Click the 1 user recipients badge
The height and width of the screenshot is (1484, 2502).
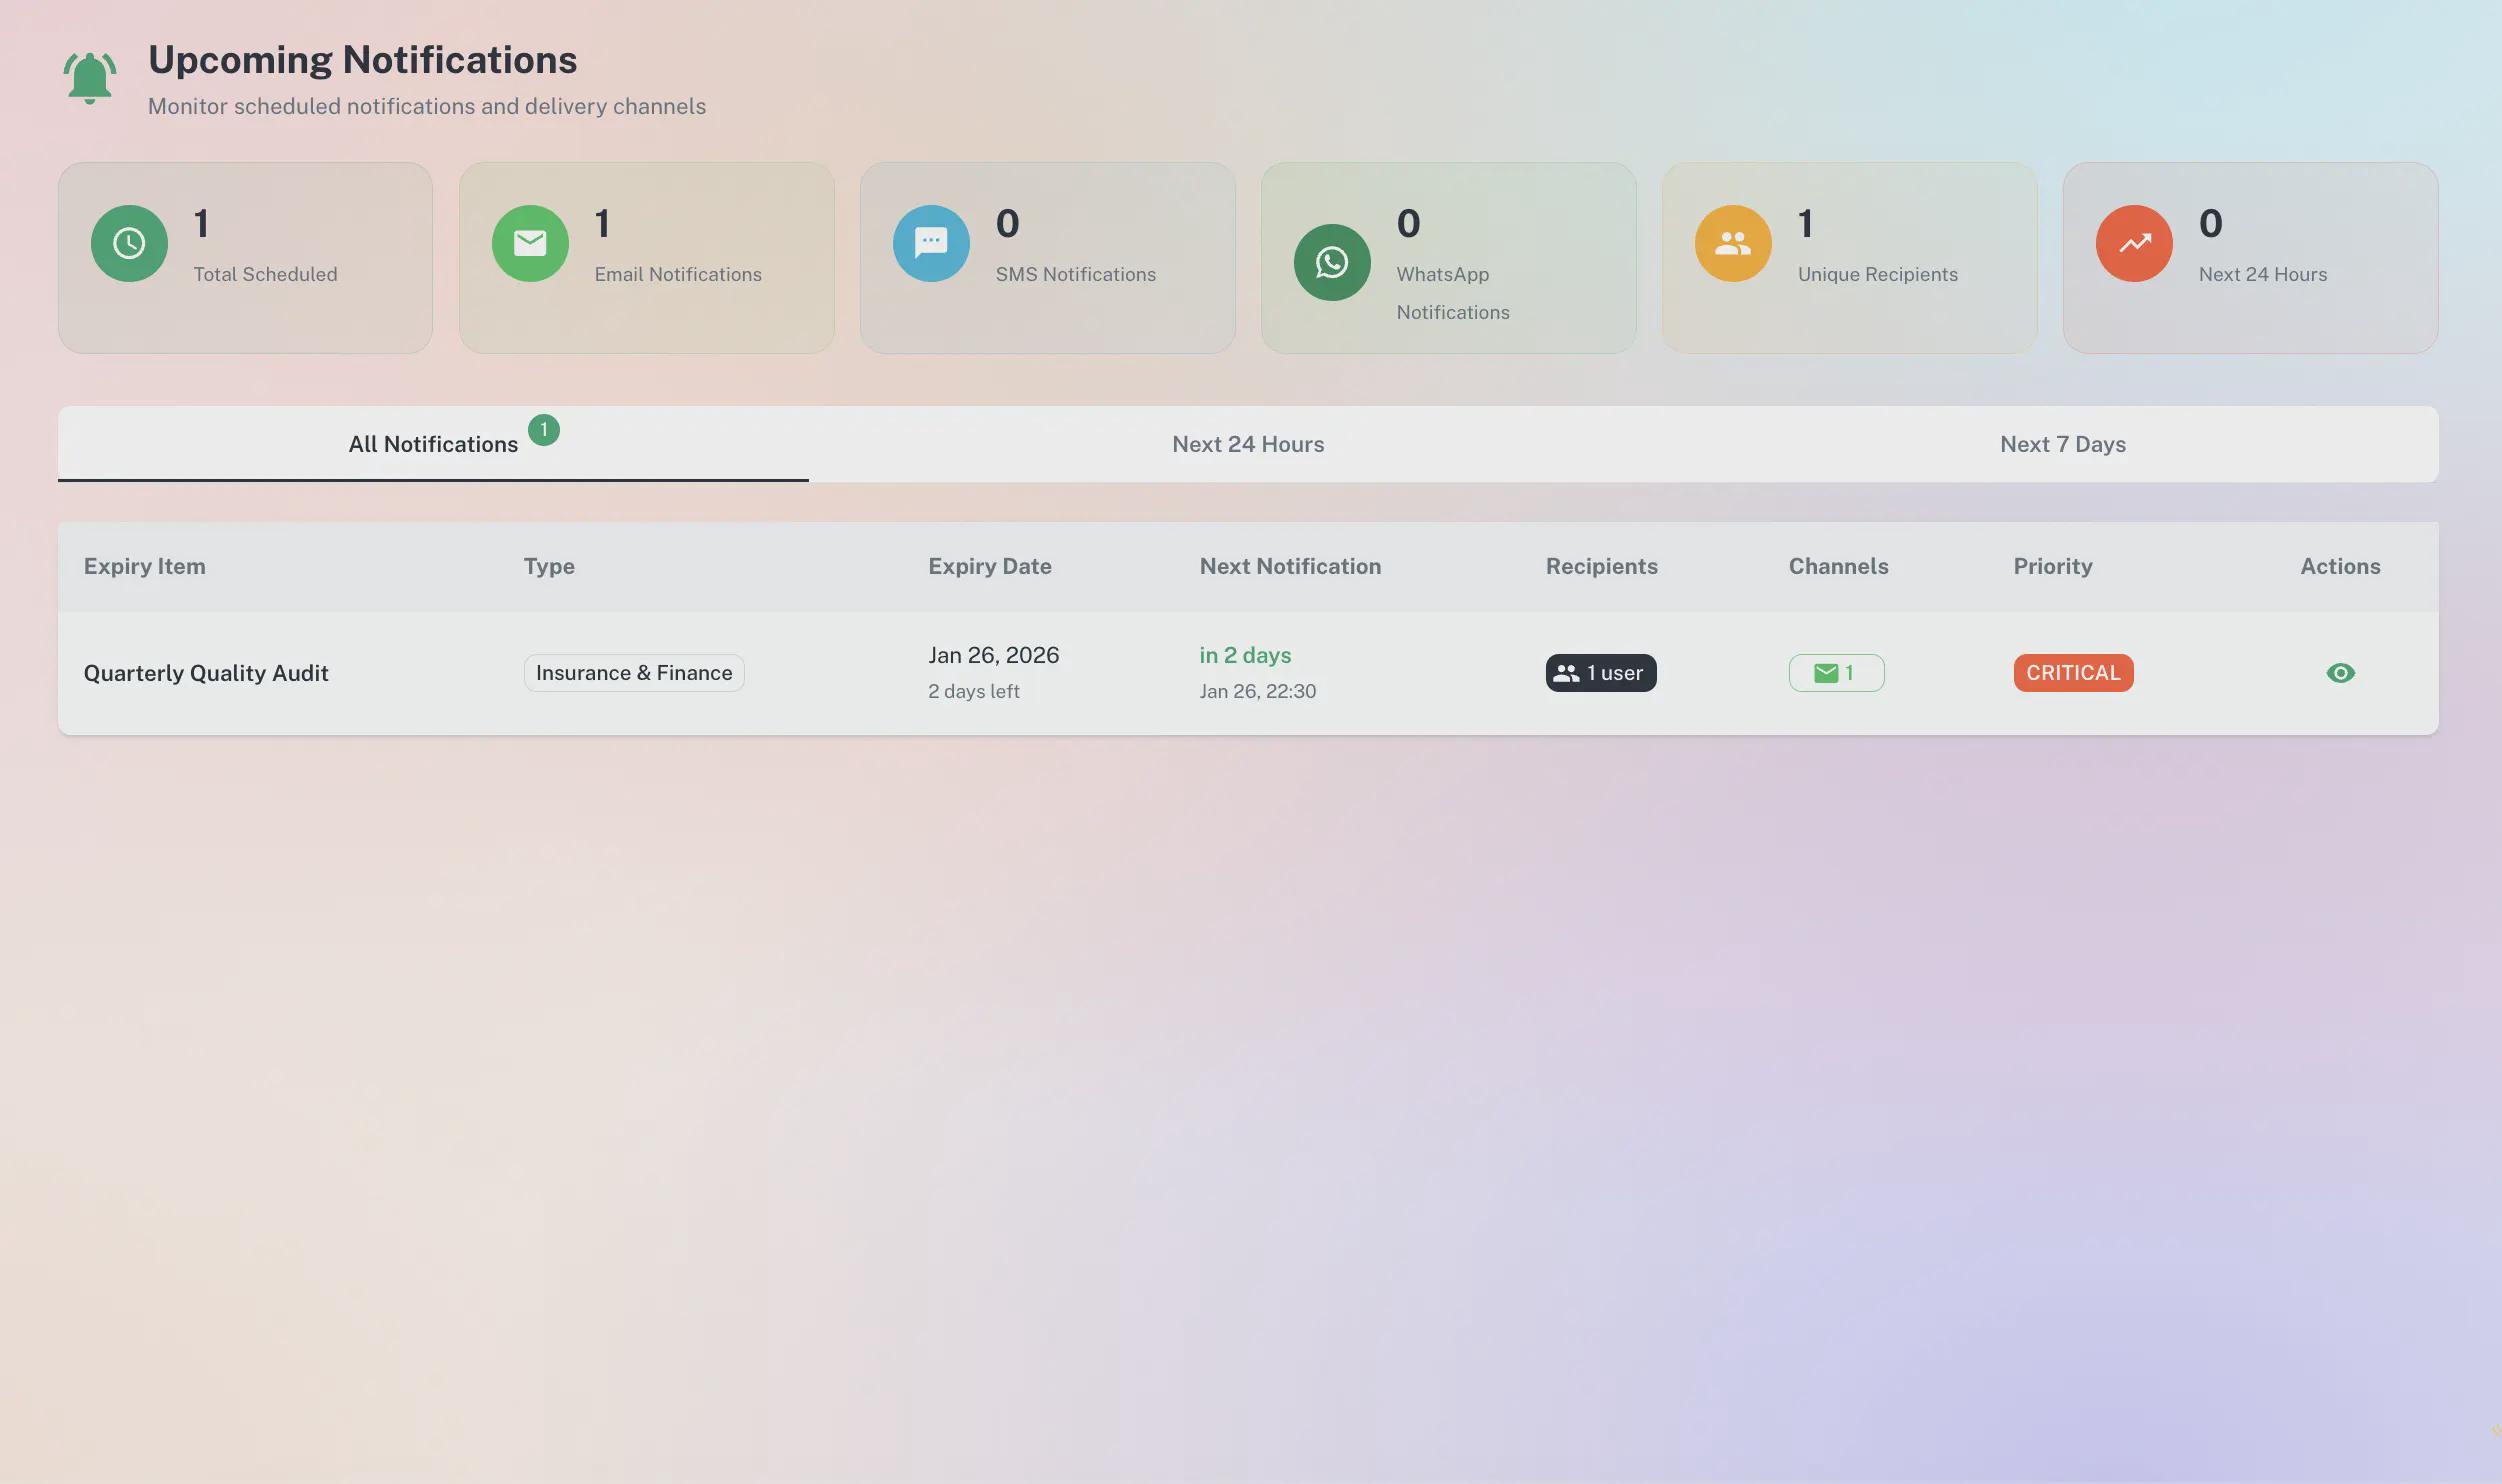[x=1601, y=673]
